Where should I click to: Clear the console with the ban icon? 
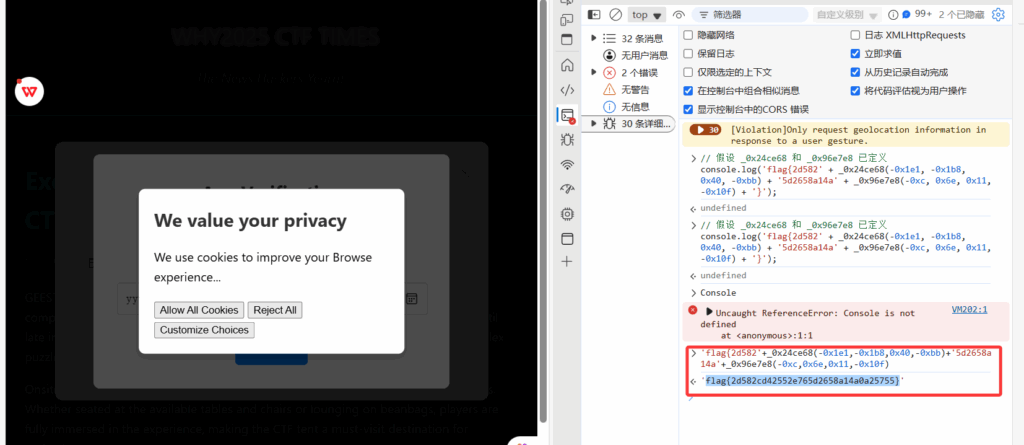(x=615, y=15)
